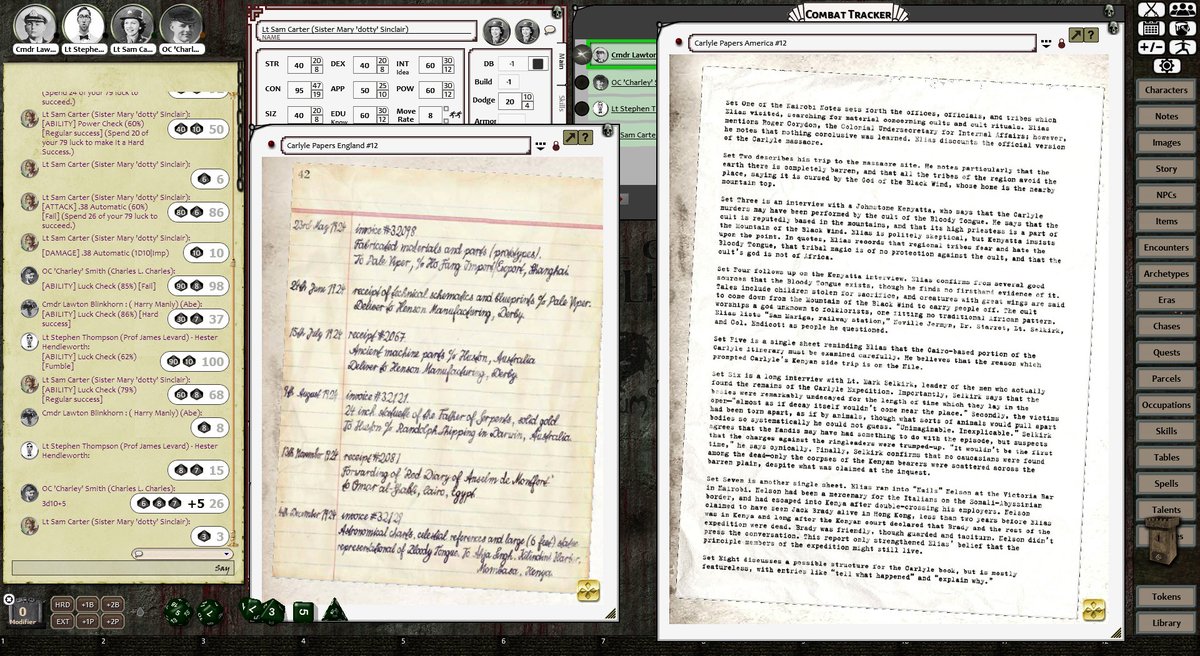The image size is (1200, 656).
Task: Open Lt Sam Carter portrait in top-left bar
Action: [131, 24]
